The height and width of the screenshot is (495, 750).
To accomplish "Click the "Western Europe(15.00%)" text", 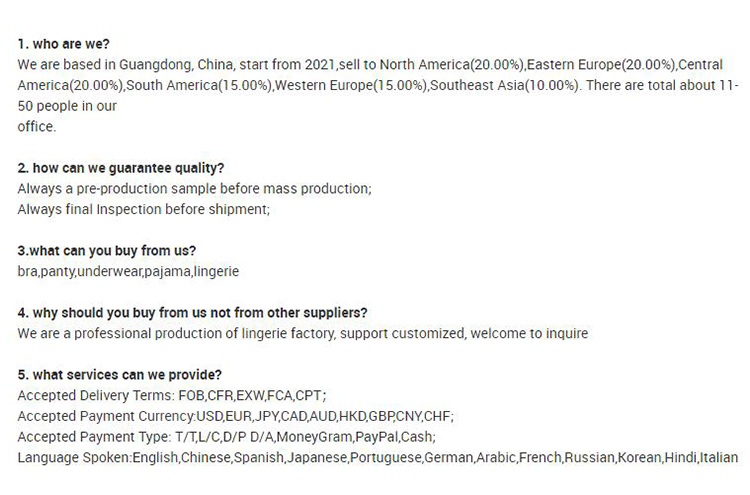I will (351, 85).
